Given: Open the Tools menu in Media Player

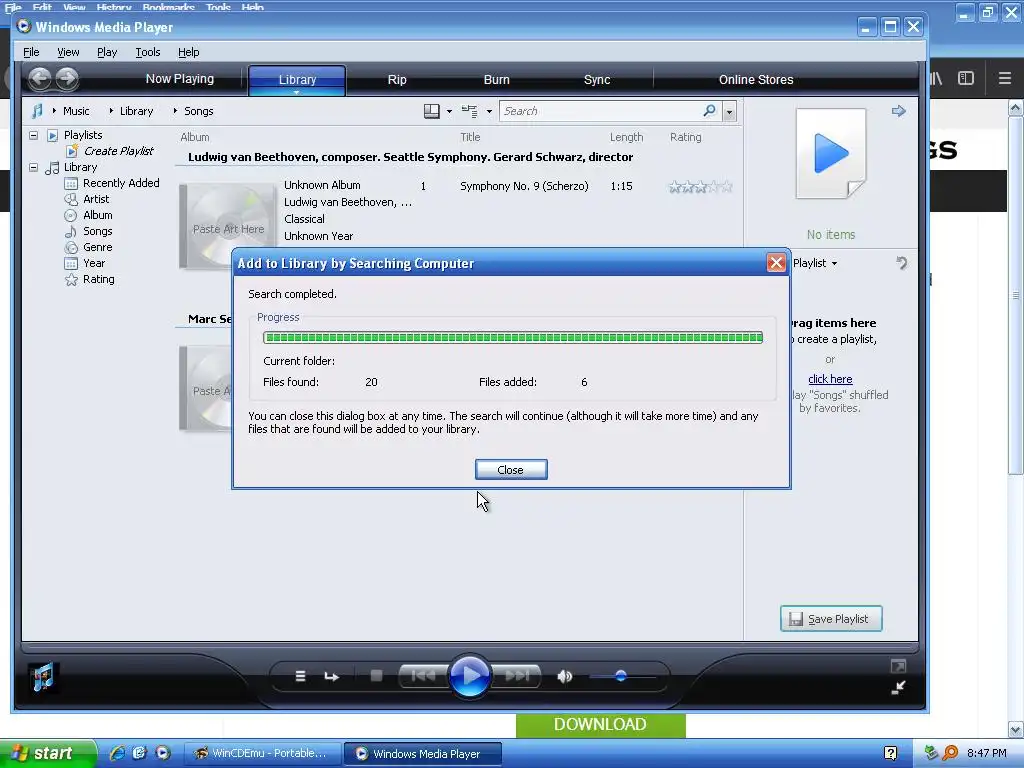Looking at the screenshot, I should (x=148, y=52).
